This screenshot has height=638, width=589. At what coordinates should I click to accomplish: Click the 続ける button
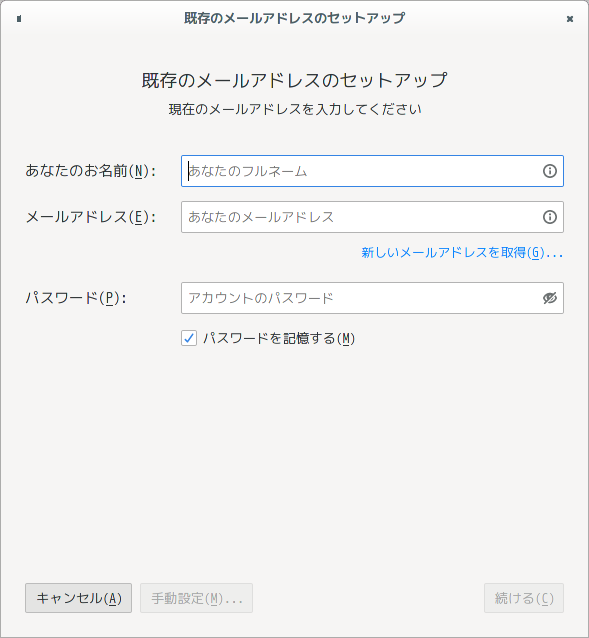click(524, 598)
